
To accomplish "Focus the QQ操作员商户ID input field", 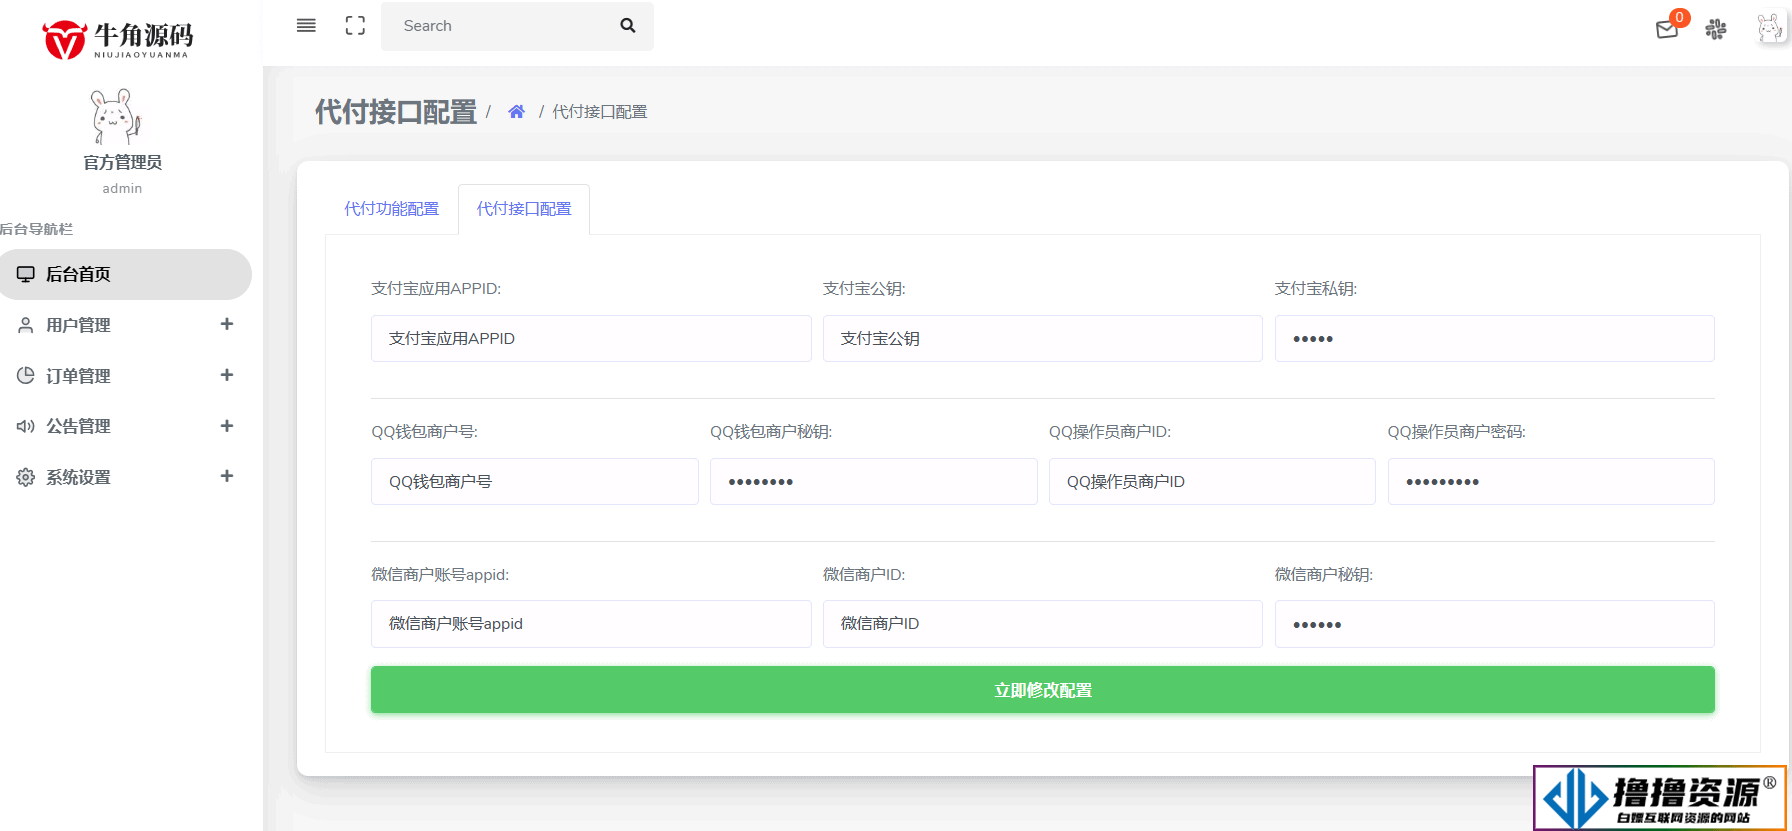I will tap(1212, 482).
